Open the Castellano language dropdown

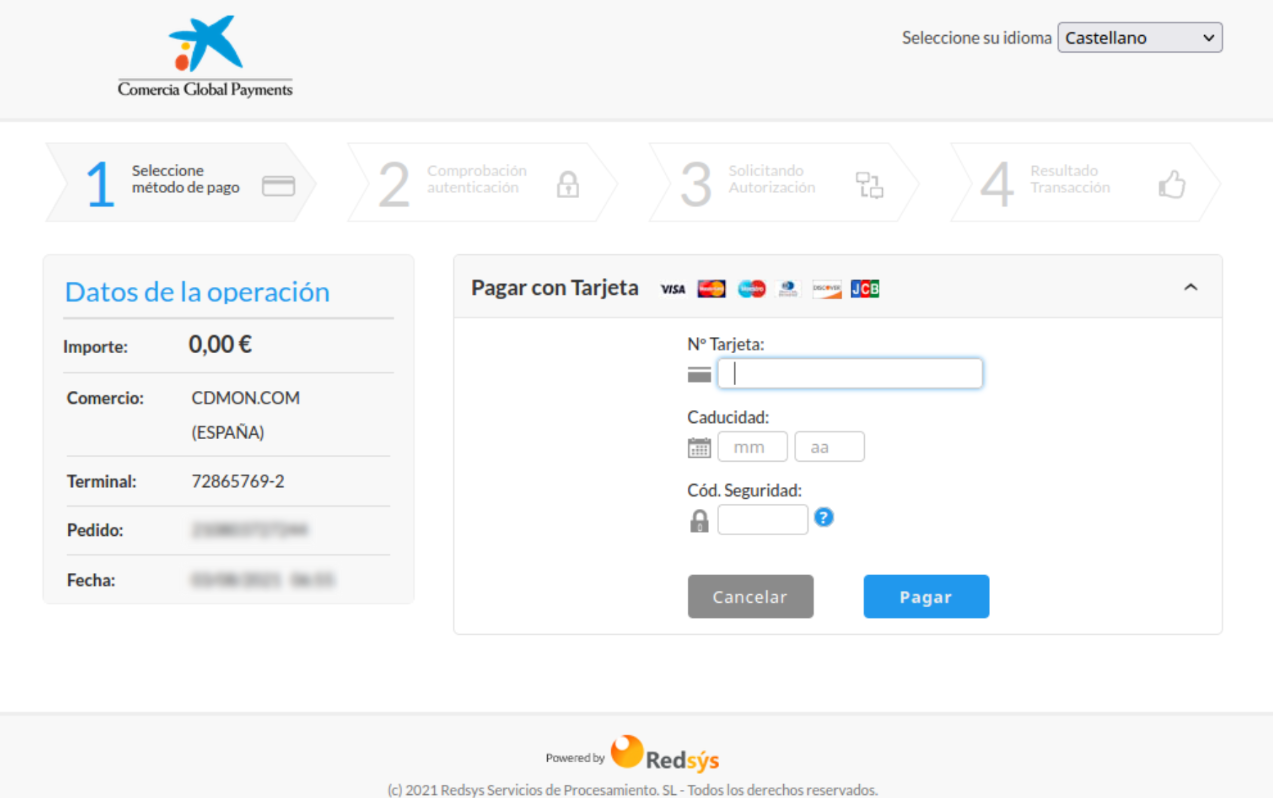point(1139,38)
